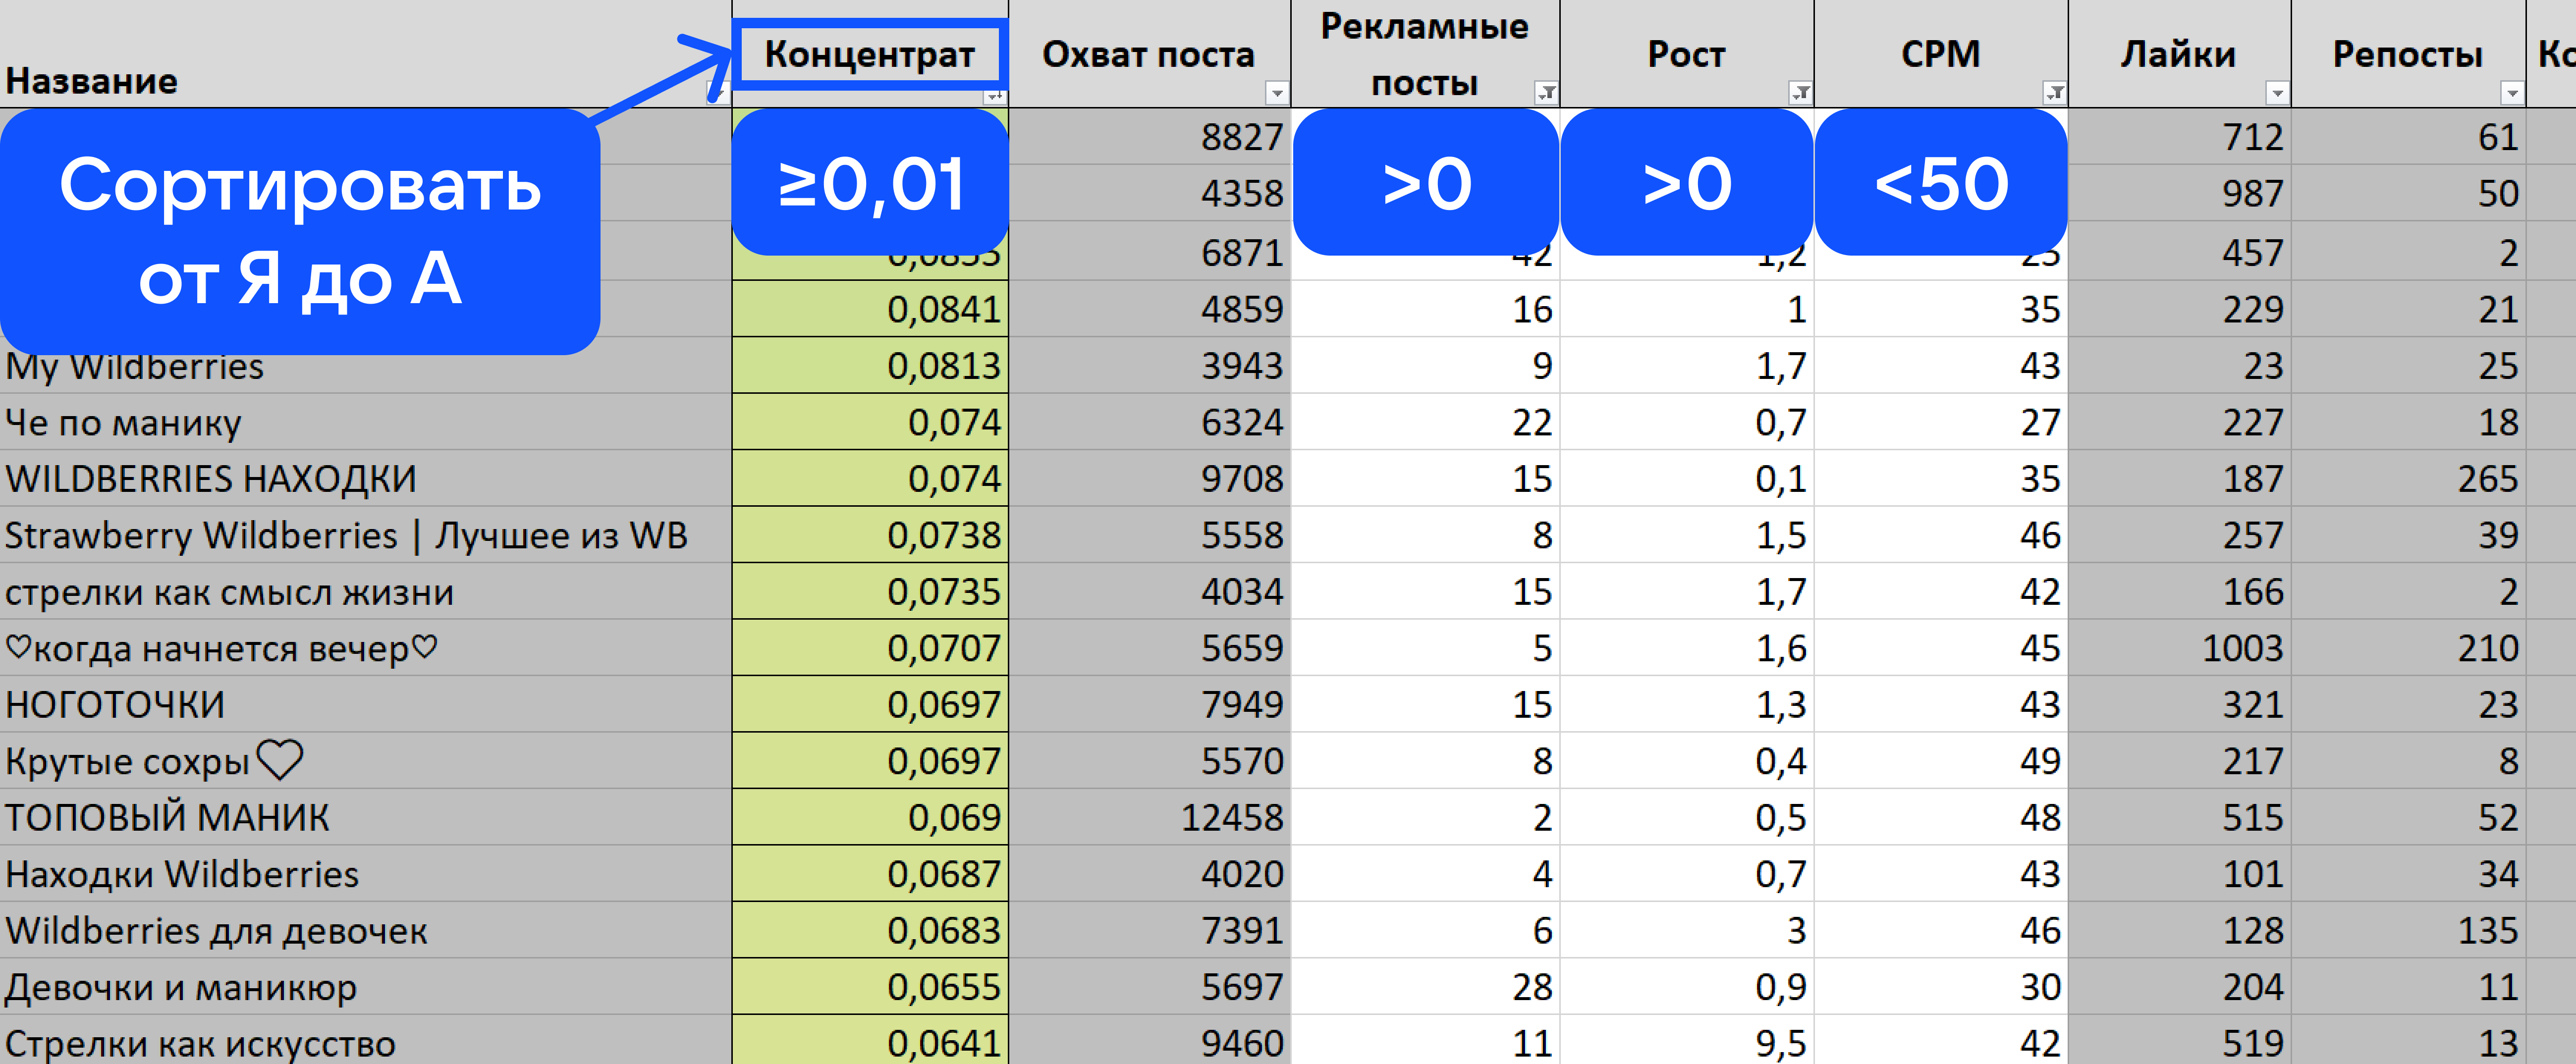This screenshot has width=2576, height=1064.
Task: Select the Репосты header cell
Action: point(2408,54)
